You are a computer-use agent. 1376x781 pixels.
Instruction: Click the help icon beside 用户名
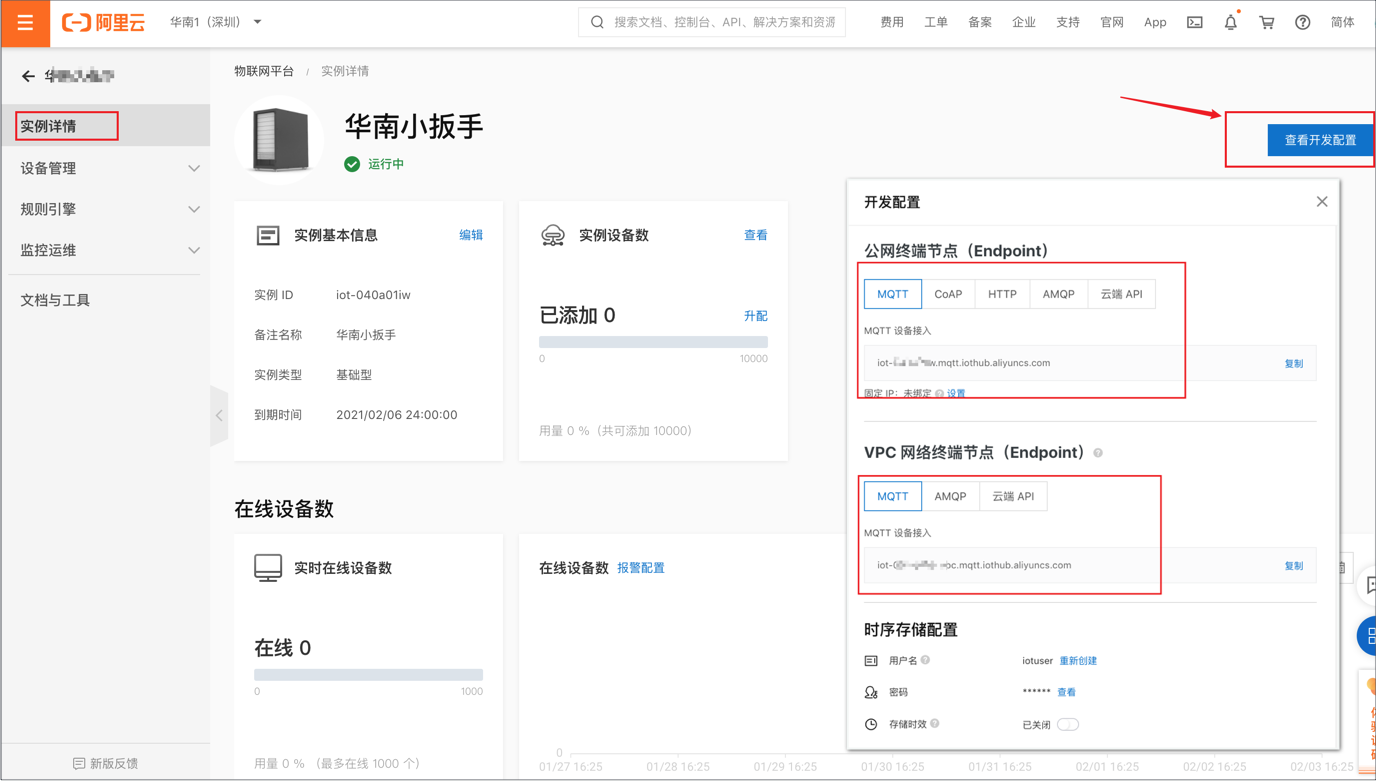pos(925,660)
